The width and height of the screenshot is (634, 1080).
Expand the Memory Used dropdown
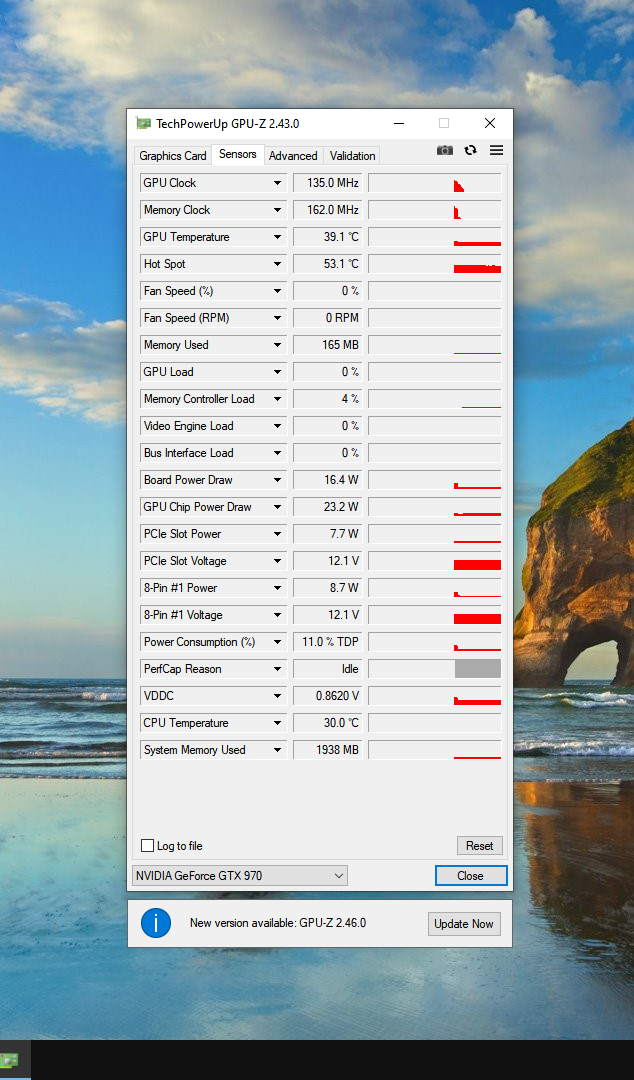pos(277,345)
